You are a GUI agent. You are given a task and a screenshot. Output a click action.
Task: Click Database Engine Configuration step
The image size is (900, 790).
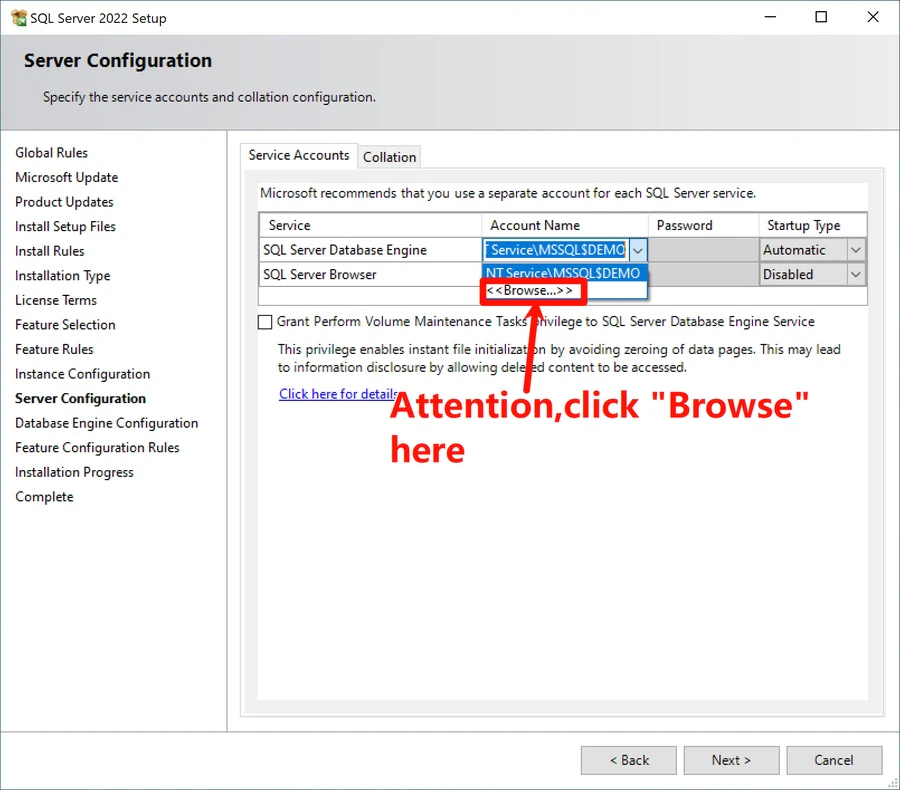pyautogui.click(x=107, y=423)
